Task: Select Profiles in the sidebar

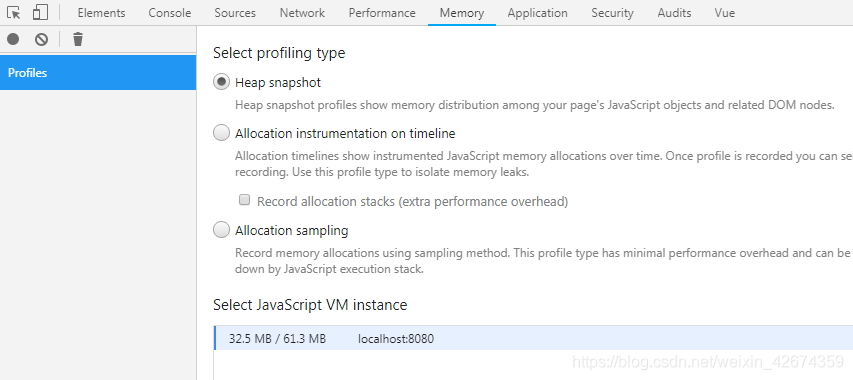Action: [x=98, y=72]
